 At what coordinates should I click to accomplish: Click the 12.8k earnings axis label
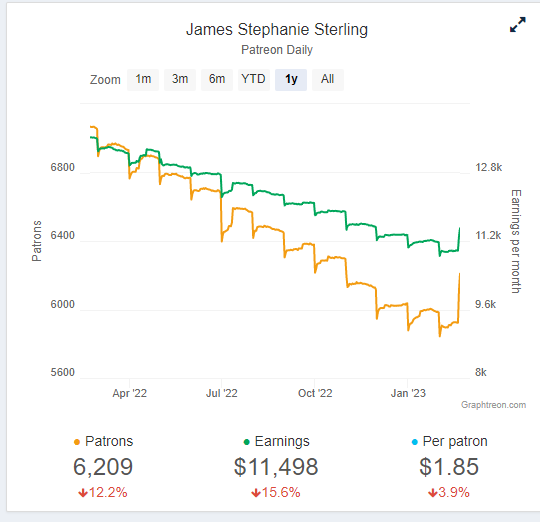[x=489, y=168]
